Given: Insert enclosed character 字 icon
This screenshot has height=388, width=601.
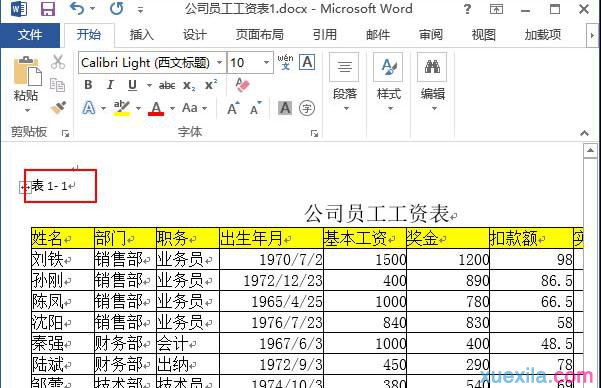Looking at the screenshot, I should (x=307, y=108).
